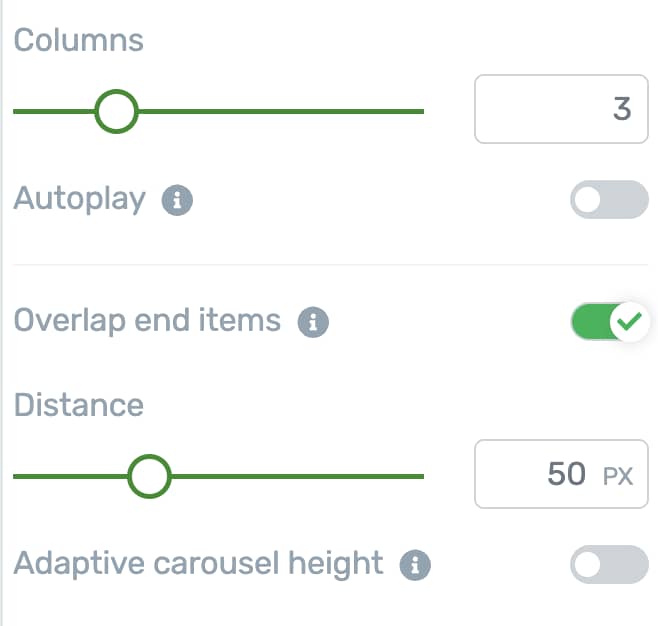Click the Autoplay label text
The width and height of the screenshot is (658, 626).
(x=79, y=199)
